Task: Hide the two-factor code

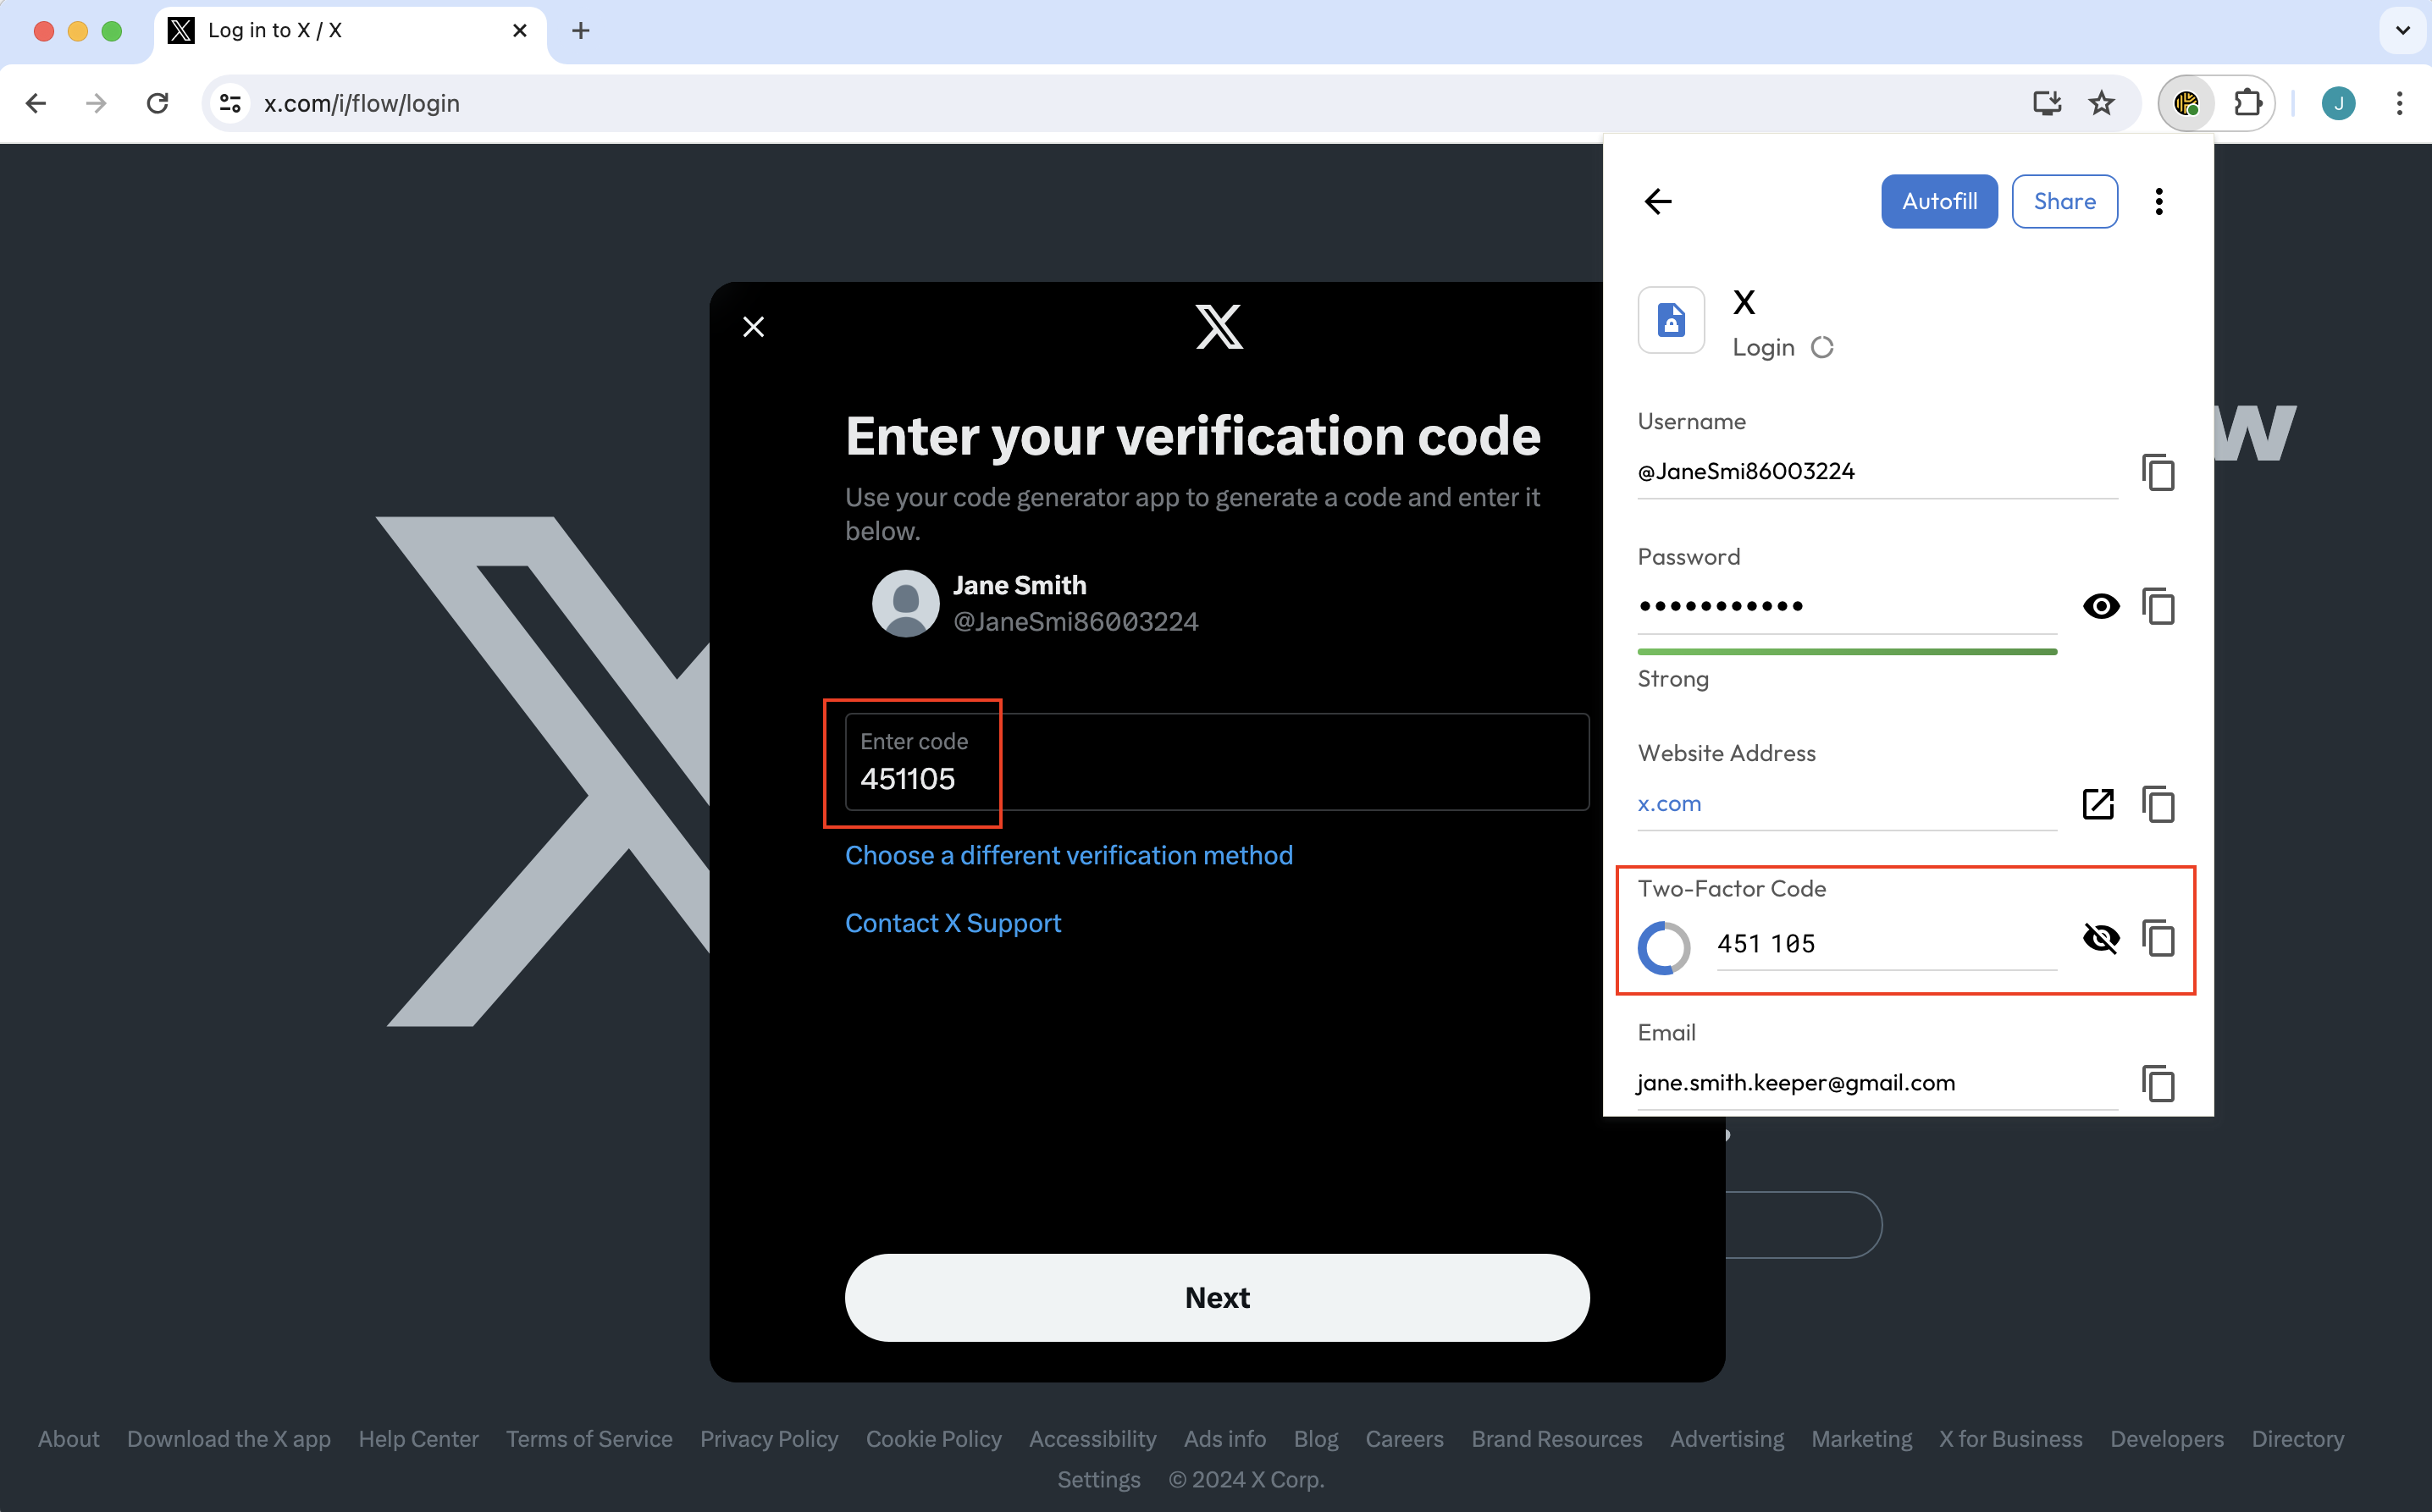Action: 2100,938
